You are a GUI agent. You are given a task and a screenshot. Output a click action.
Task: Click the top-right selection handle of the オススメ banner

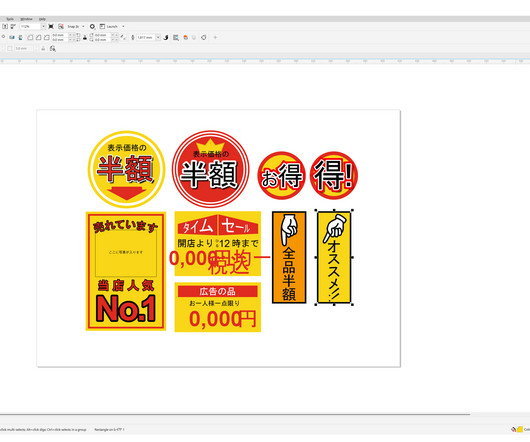point(352,210)
